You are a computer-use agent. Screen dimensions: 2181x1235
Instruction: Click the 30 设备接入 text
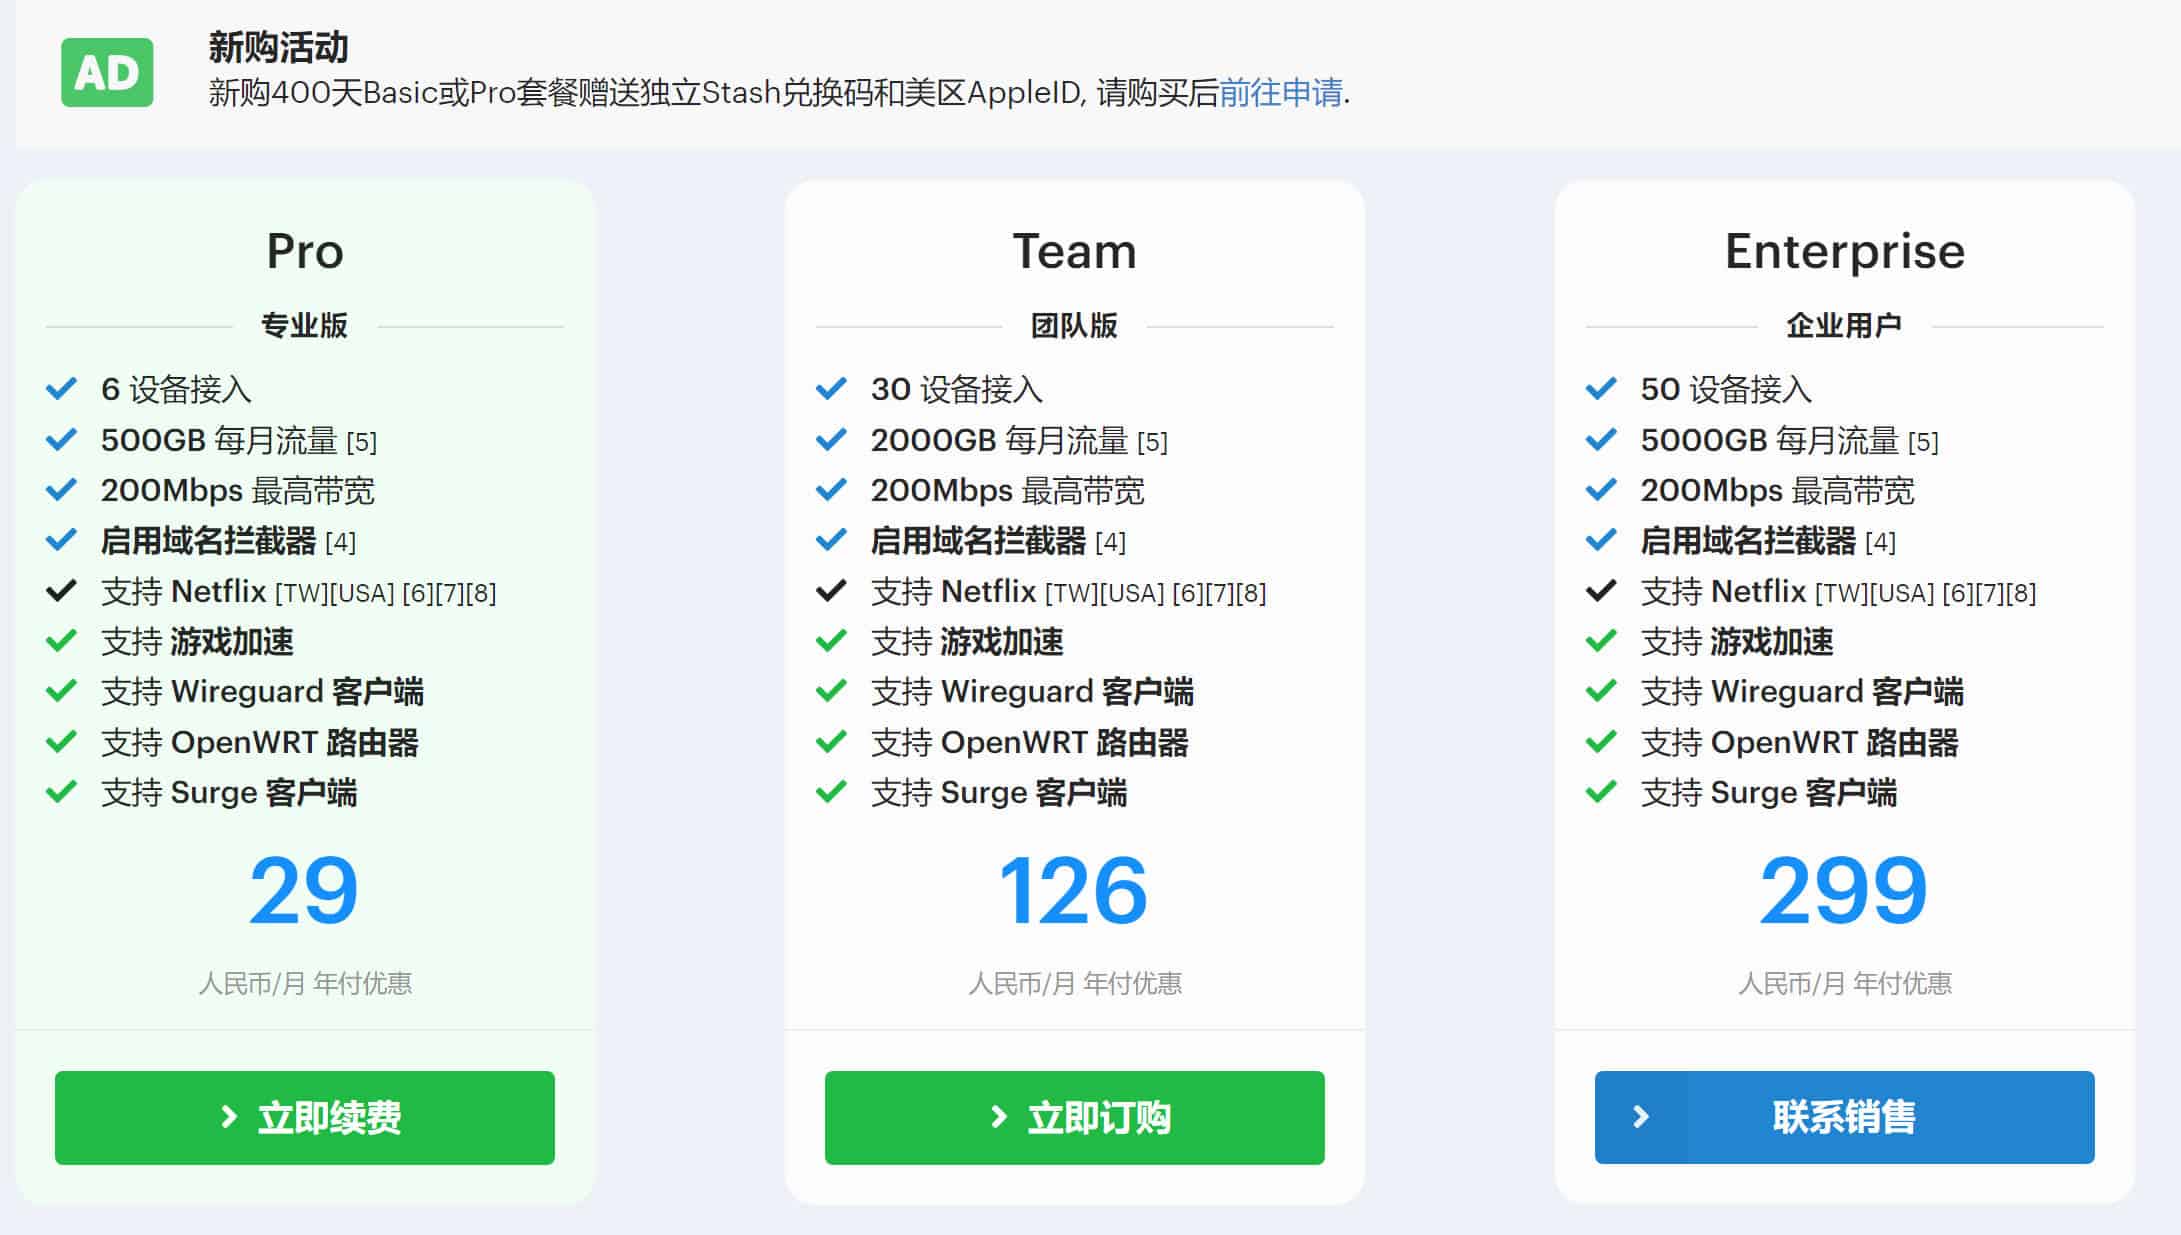(x=956, y=389)
